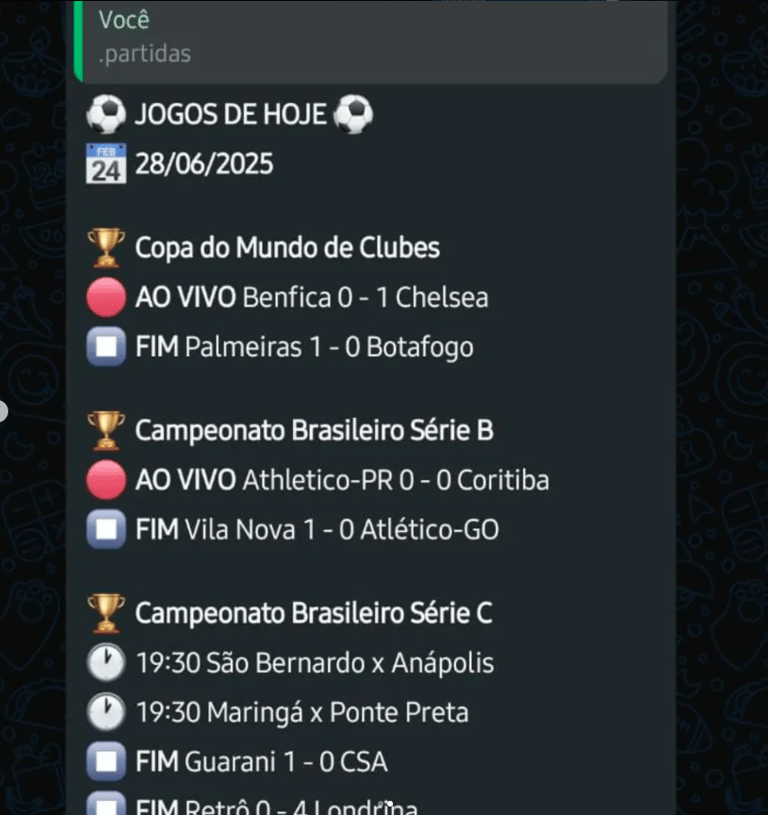
Task: Click the Campeonato Brasileiro Série B heading
Action: pyautogui.click(x=314, y=430)
